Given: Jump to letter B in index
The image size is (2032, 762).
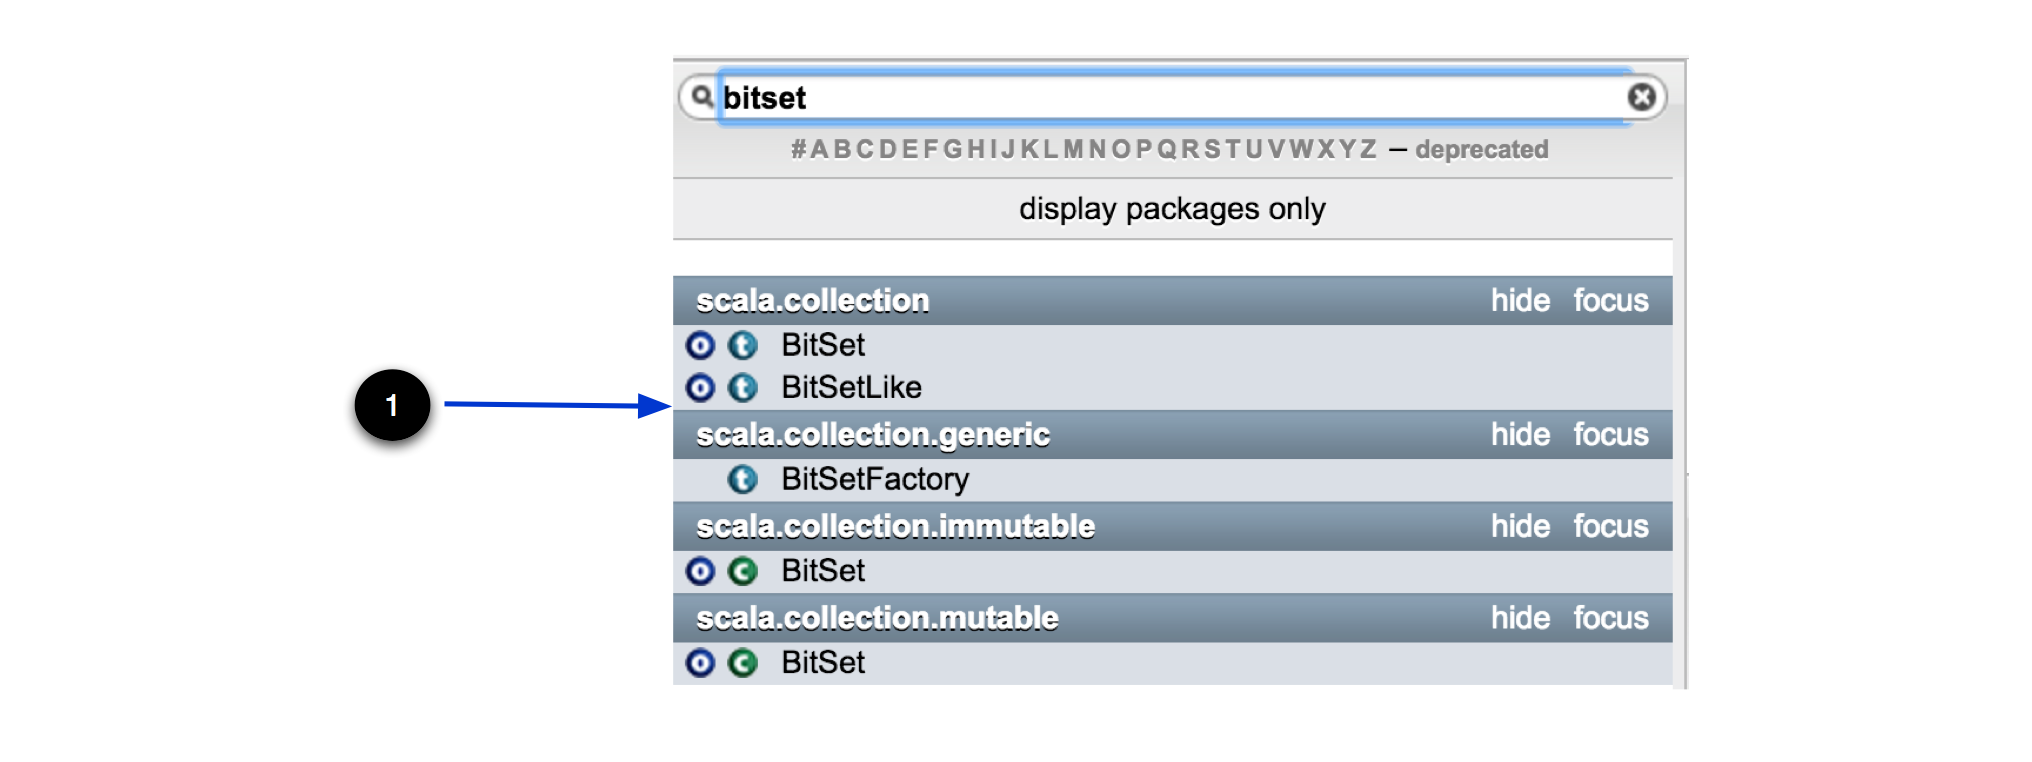Looking at the screenshot, I should [842, 150].
